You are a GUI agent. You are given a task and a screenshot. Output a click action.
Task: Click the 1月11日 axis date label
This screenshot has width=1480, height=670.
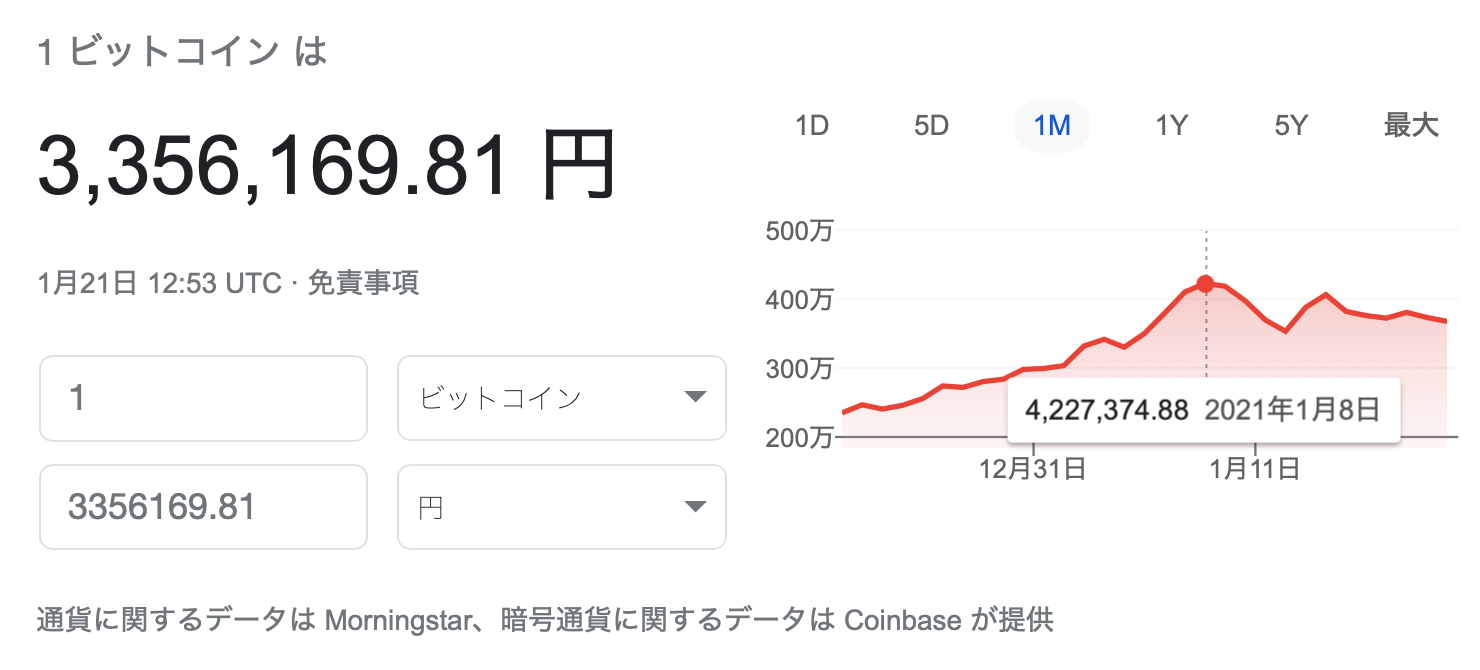point(1254,469)
